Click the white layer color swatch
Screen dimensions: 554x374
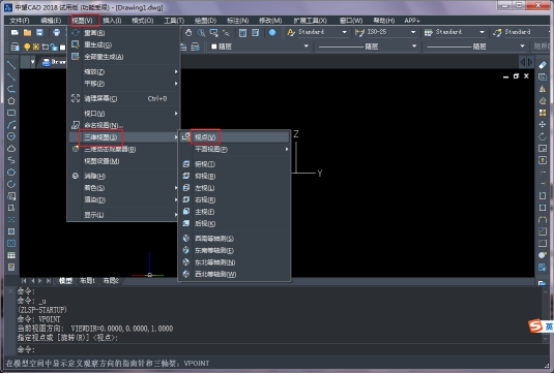(63, 47)
